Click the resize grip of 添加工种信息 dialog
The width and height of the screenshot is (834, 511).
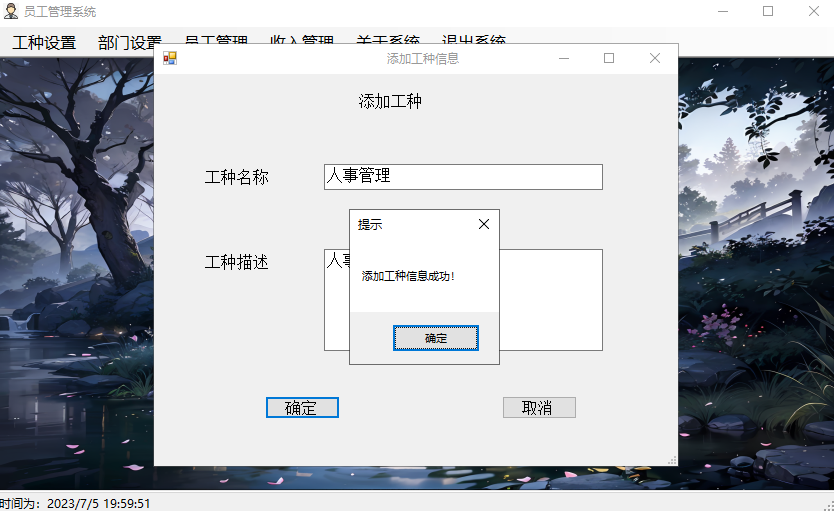[x=672, y=460]
